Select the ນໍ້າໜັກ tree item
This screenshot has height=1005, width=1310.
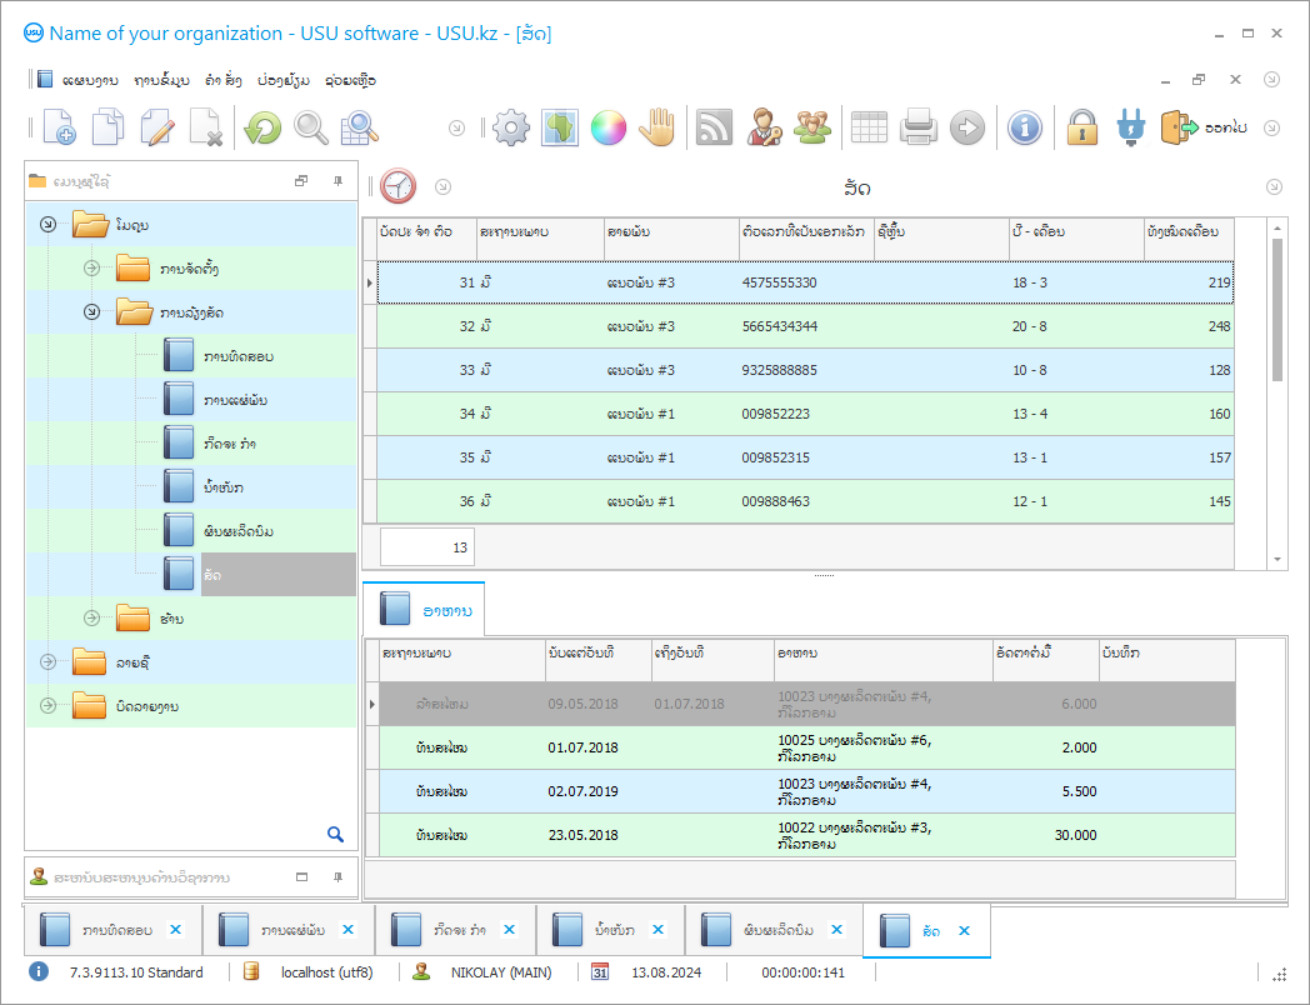pos(223,487)
